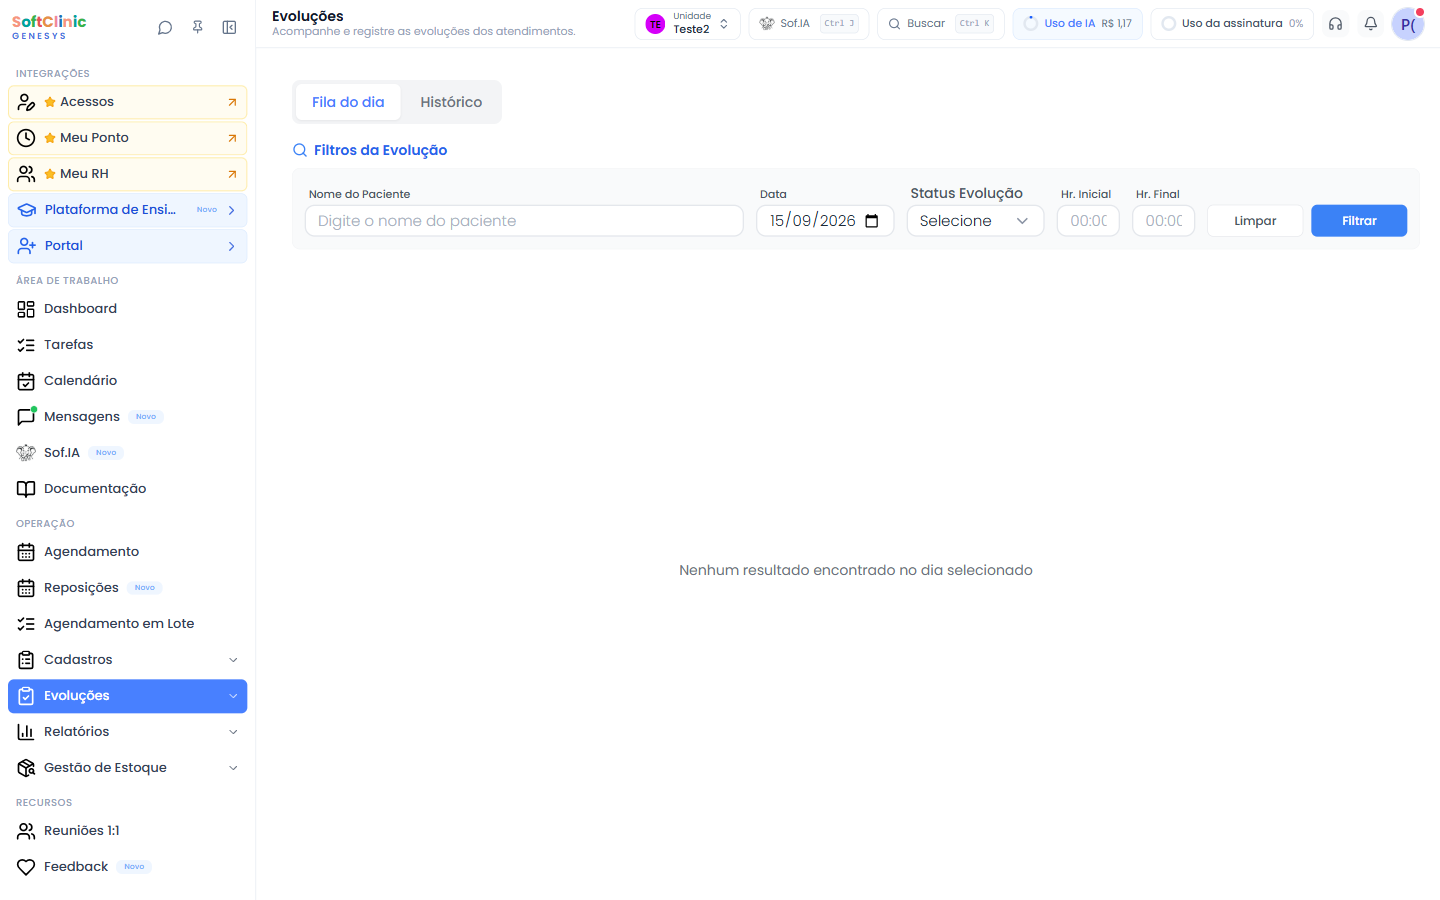
Task: Switch to the Histórico tab
Action: (x=451, y=102)
